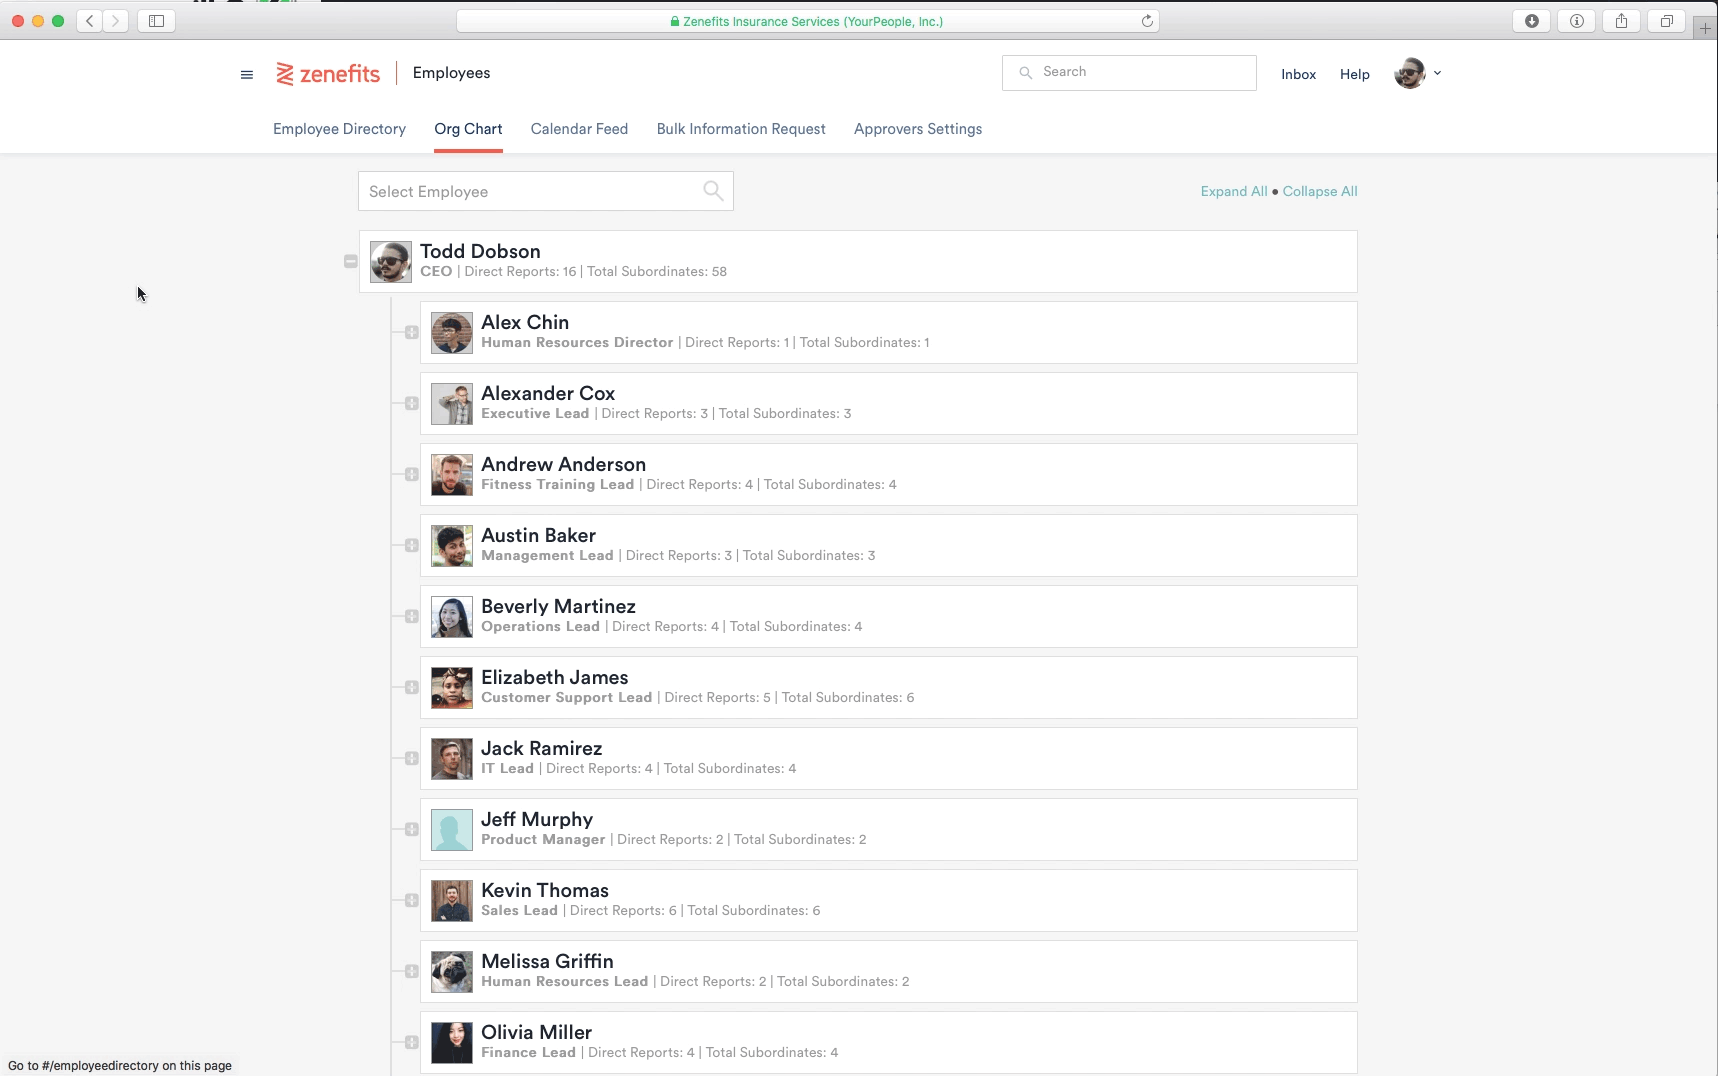
Task: Click the Safari share icon
Action: point(1621,21)
